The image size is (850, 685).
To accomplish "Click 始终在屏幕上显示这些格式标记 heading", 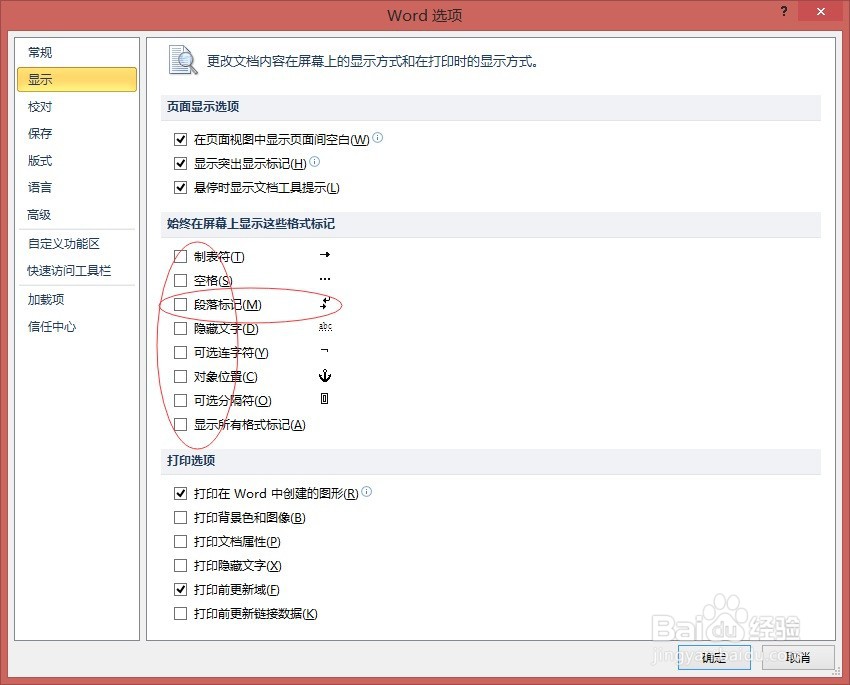I will [251, 223].
